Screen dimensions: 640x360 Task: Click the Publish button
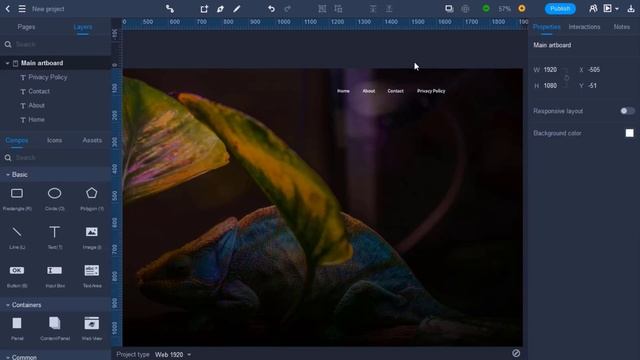tap(560, 9)
